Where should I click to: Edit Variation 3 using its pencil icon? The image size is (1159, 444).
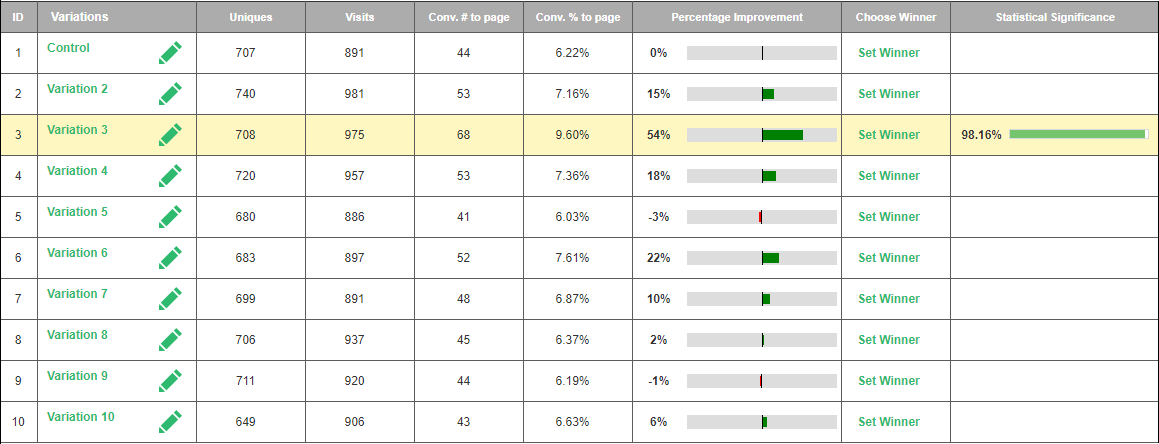[x=170, y=135]
